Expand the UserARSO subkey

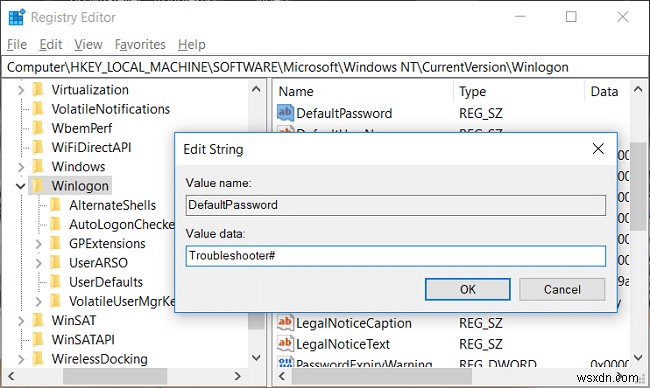tap(39, 263)
